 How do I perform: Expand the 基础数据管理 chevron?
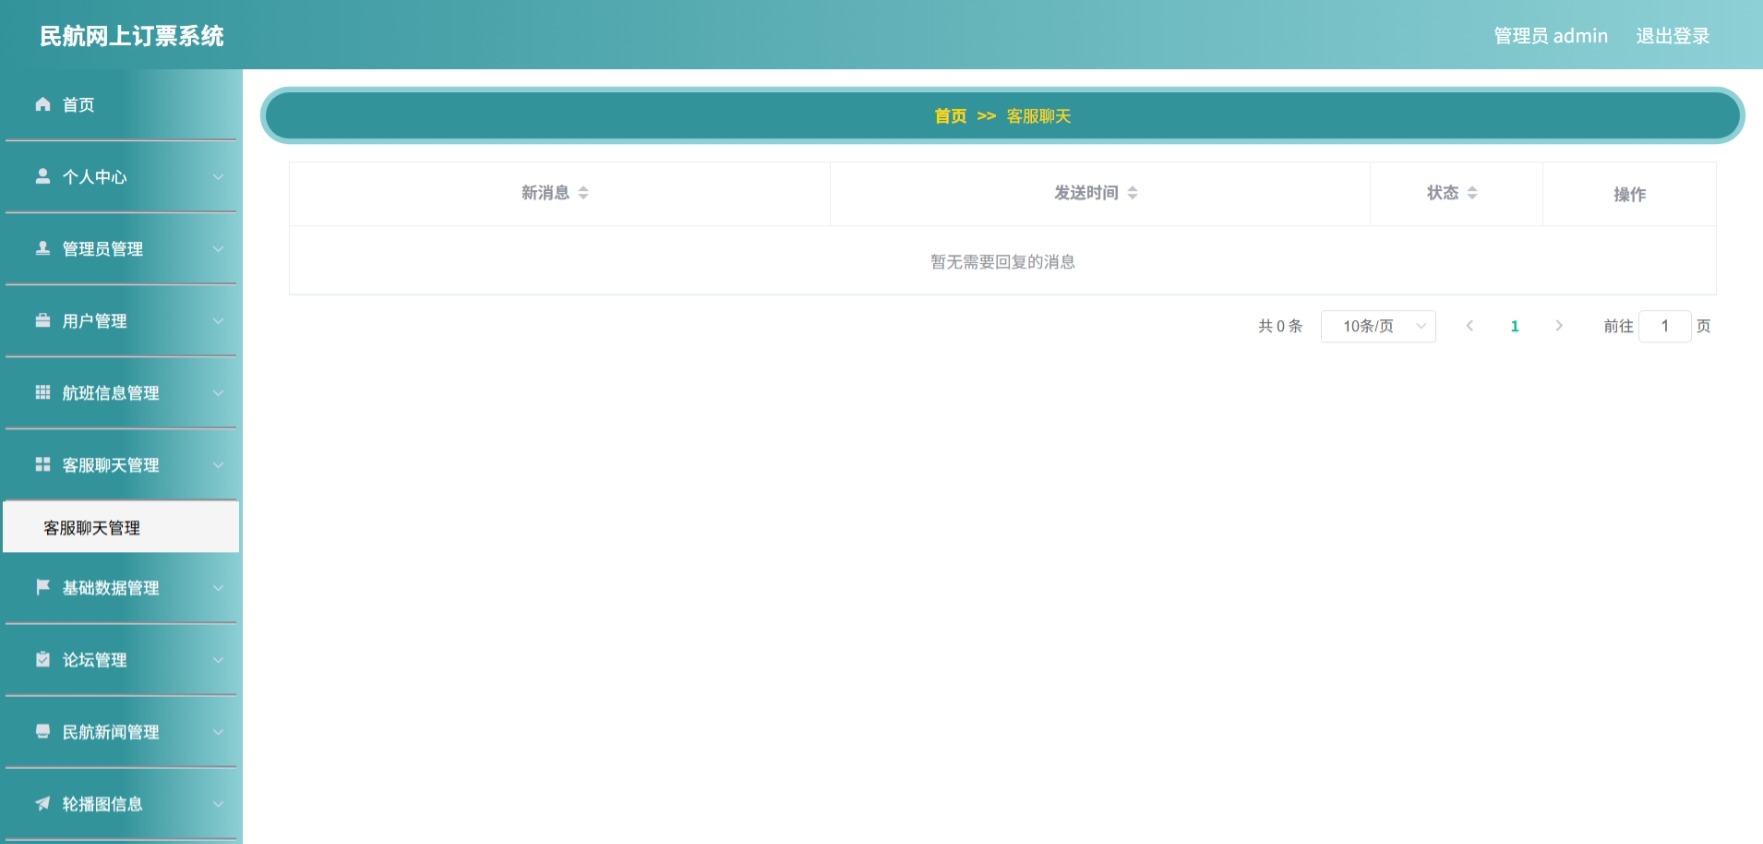click(218, 588)
